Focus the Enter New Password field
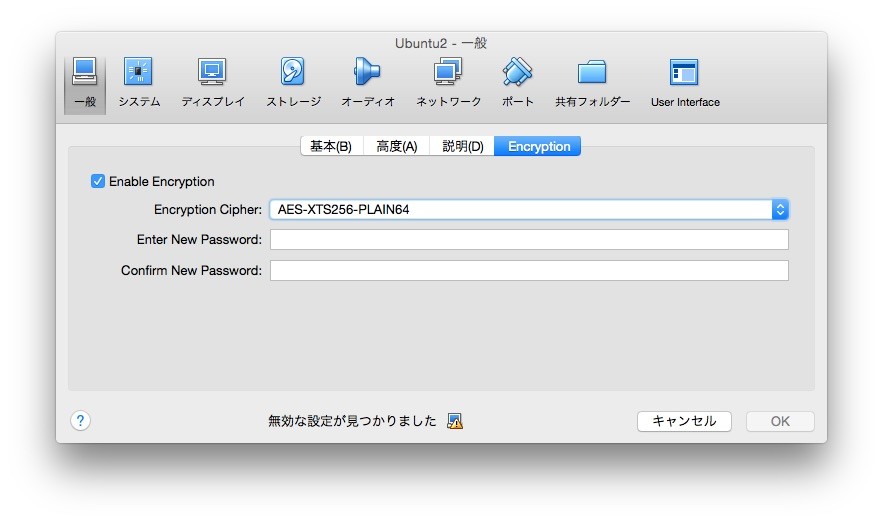Image resolution: width=883 pixels, height=523 pixels. pos(529,239)
